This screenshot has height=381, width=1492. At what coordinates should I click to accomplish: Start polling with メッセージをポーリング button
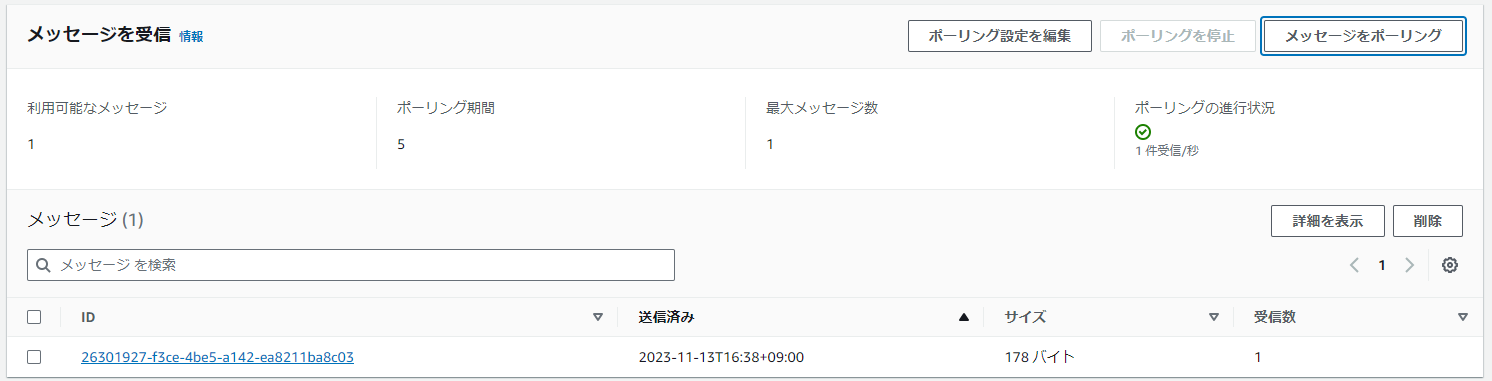point(1363,35)
